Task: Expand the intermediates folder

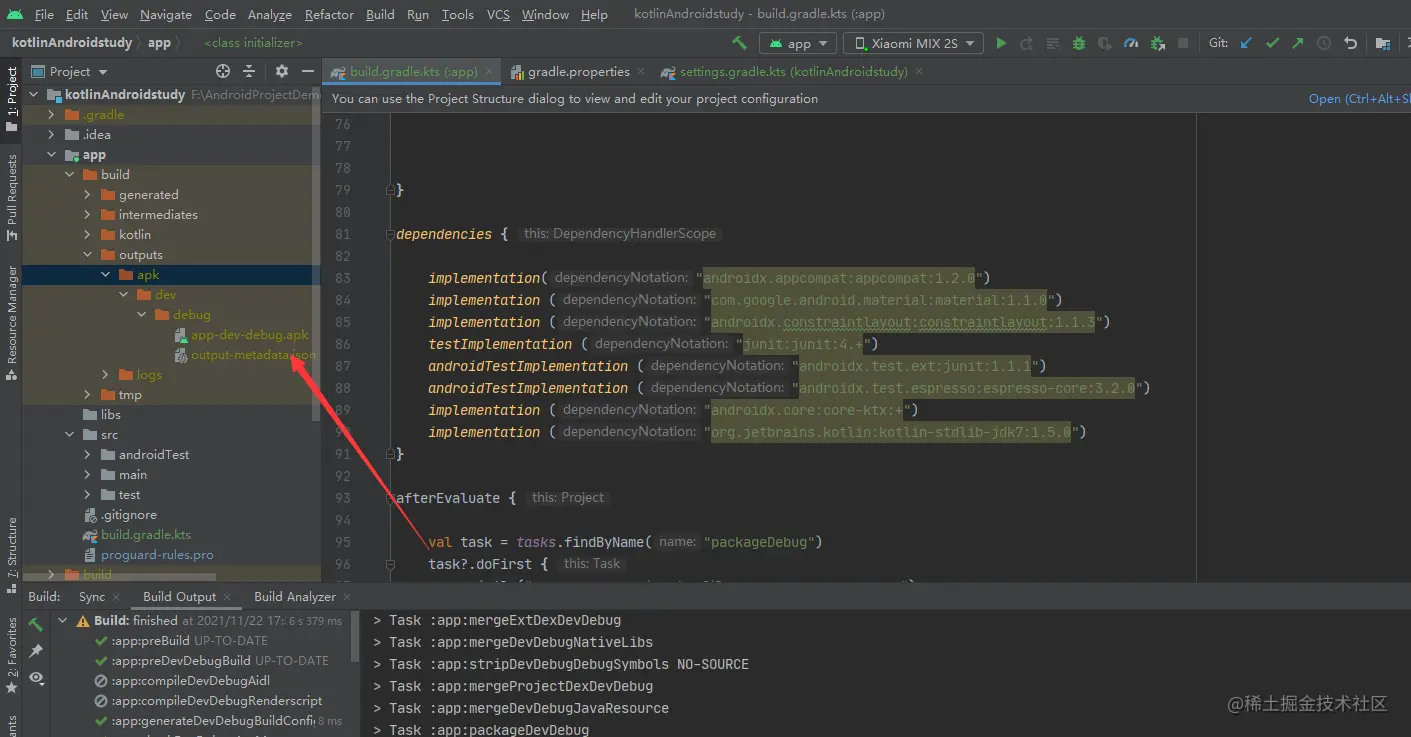Action: click(88, 215)
